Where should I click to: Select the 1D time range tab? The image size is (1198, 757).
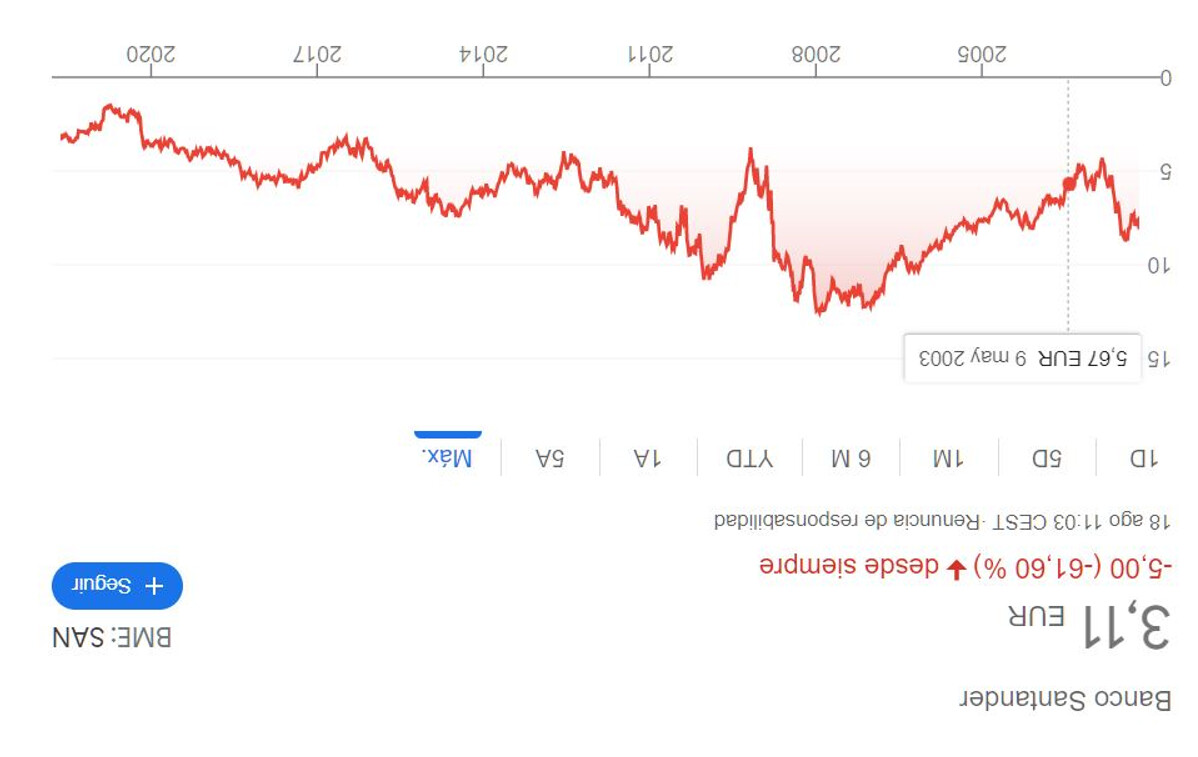pos(1144,458)
